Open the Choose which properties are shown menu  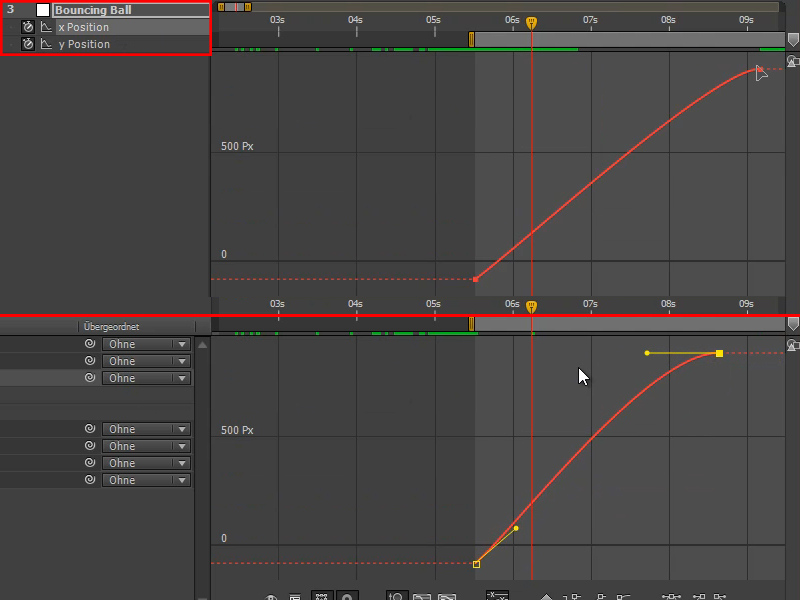pyautogui.click(x=270, y=597)
